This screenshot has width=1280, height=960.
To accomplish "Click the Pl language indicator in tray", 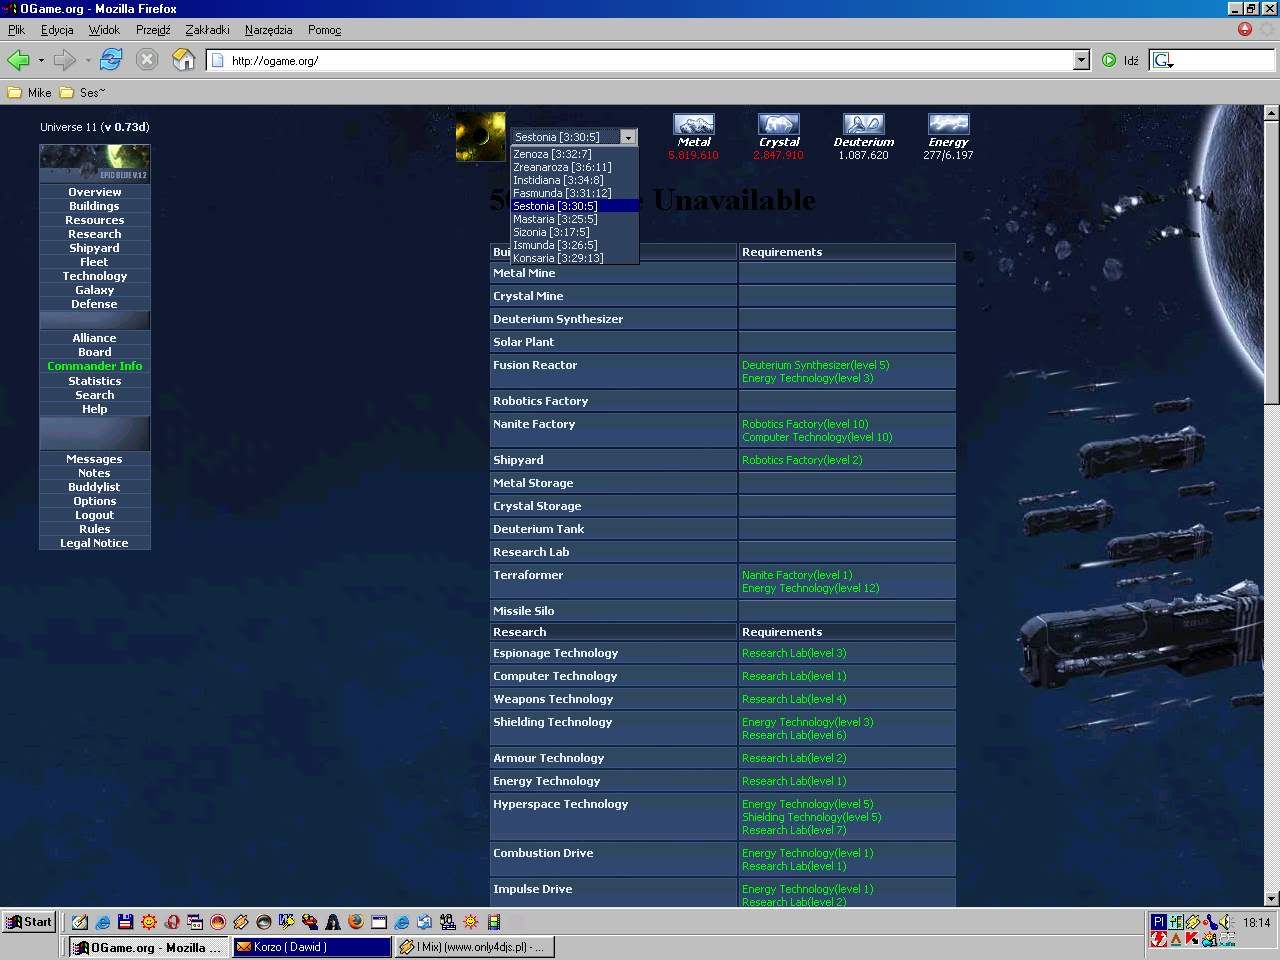I will [x=1159, y=921].
